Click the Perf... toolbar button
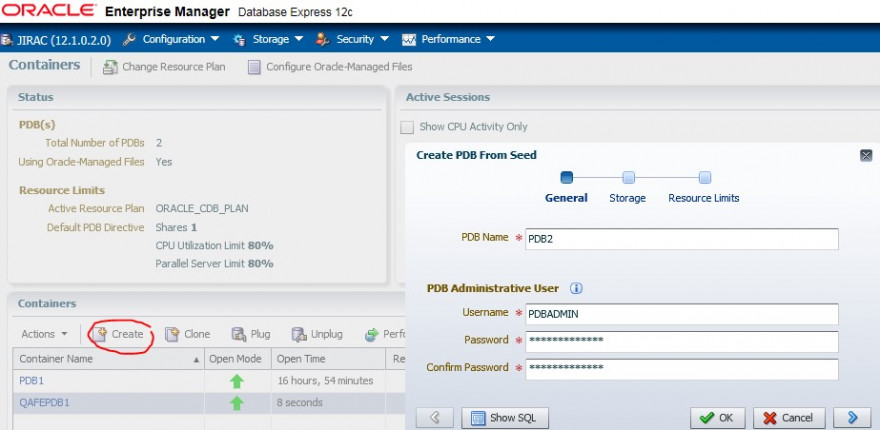This screenshot has width=880, height=430. tap(385, 335)
